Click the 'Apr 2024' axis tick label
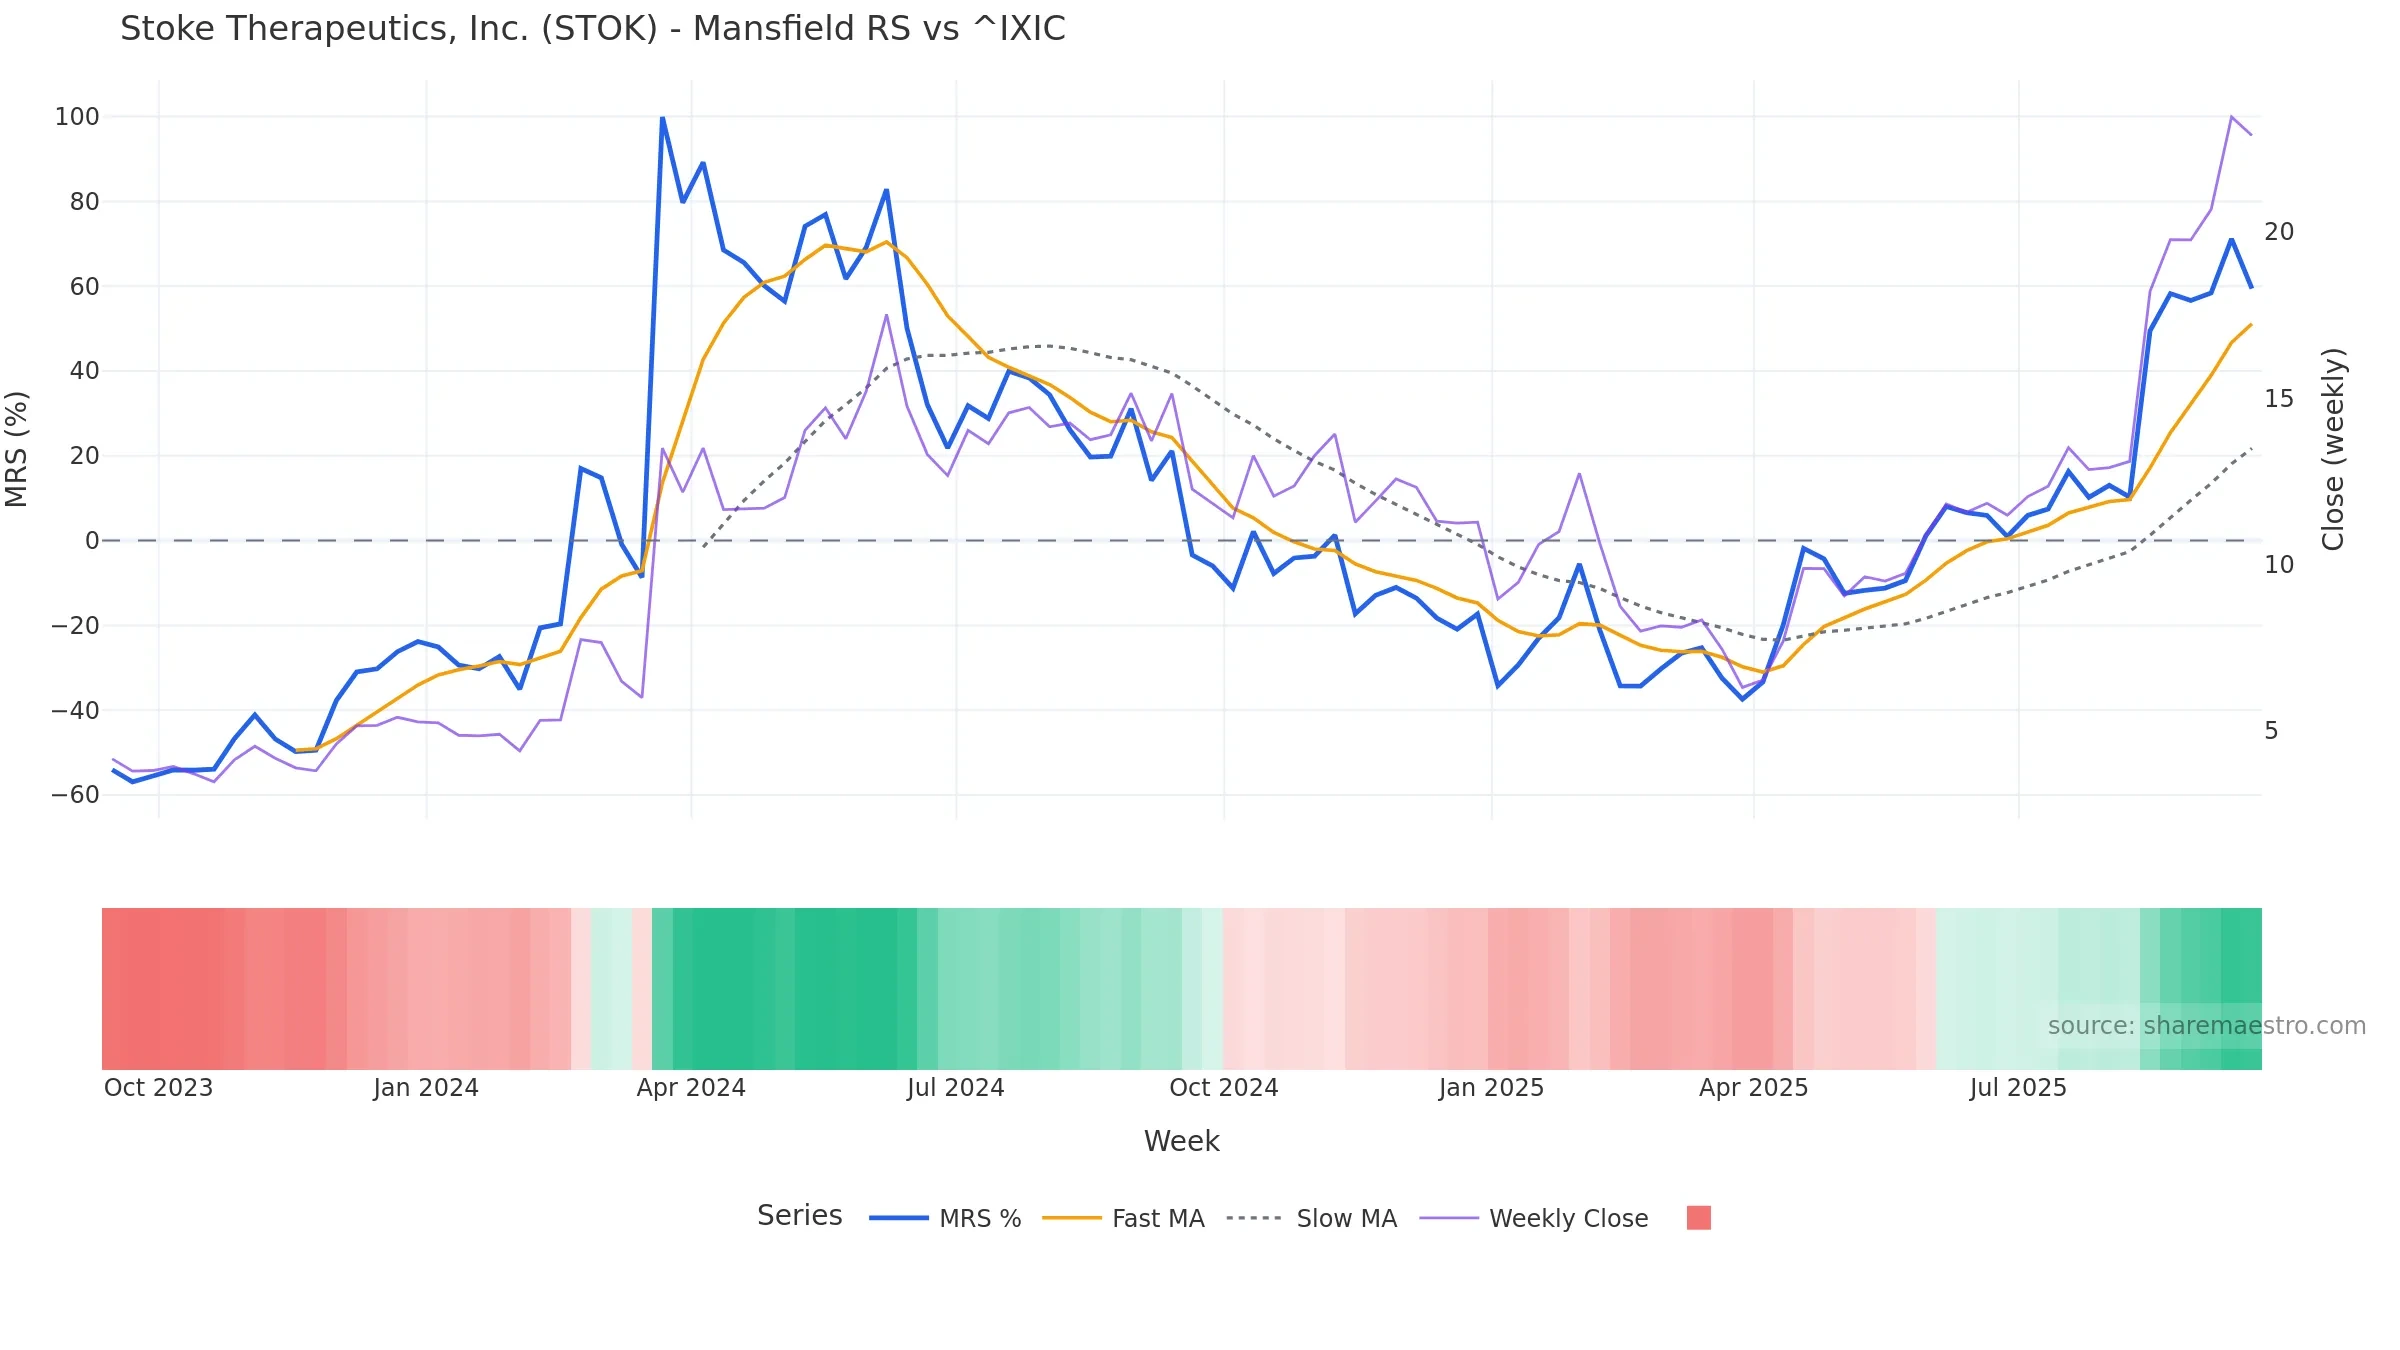The width and height of the screenshot is (2400, 1350). [x=691, y=1088]
